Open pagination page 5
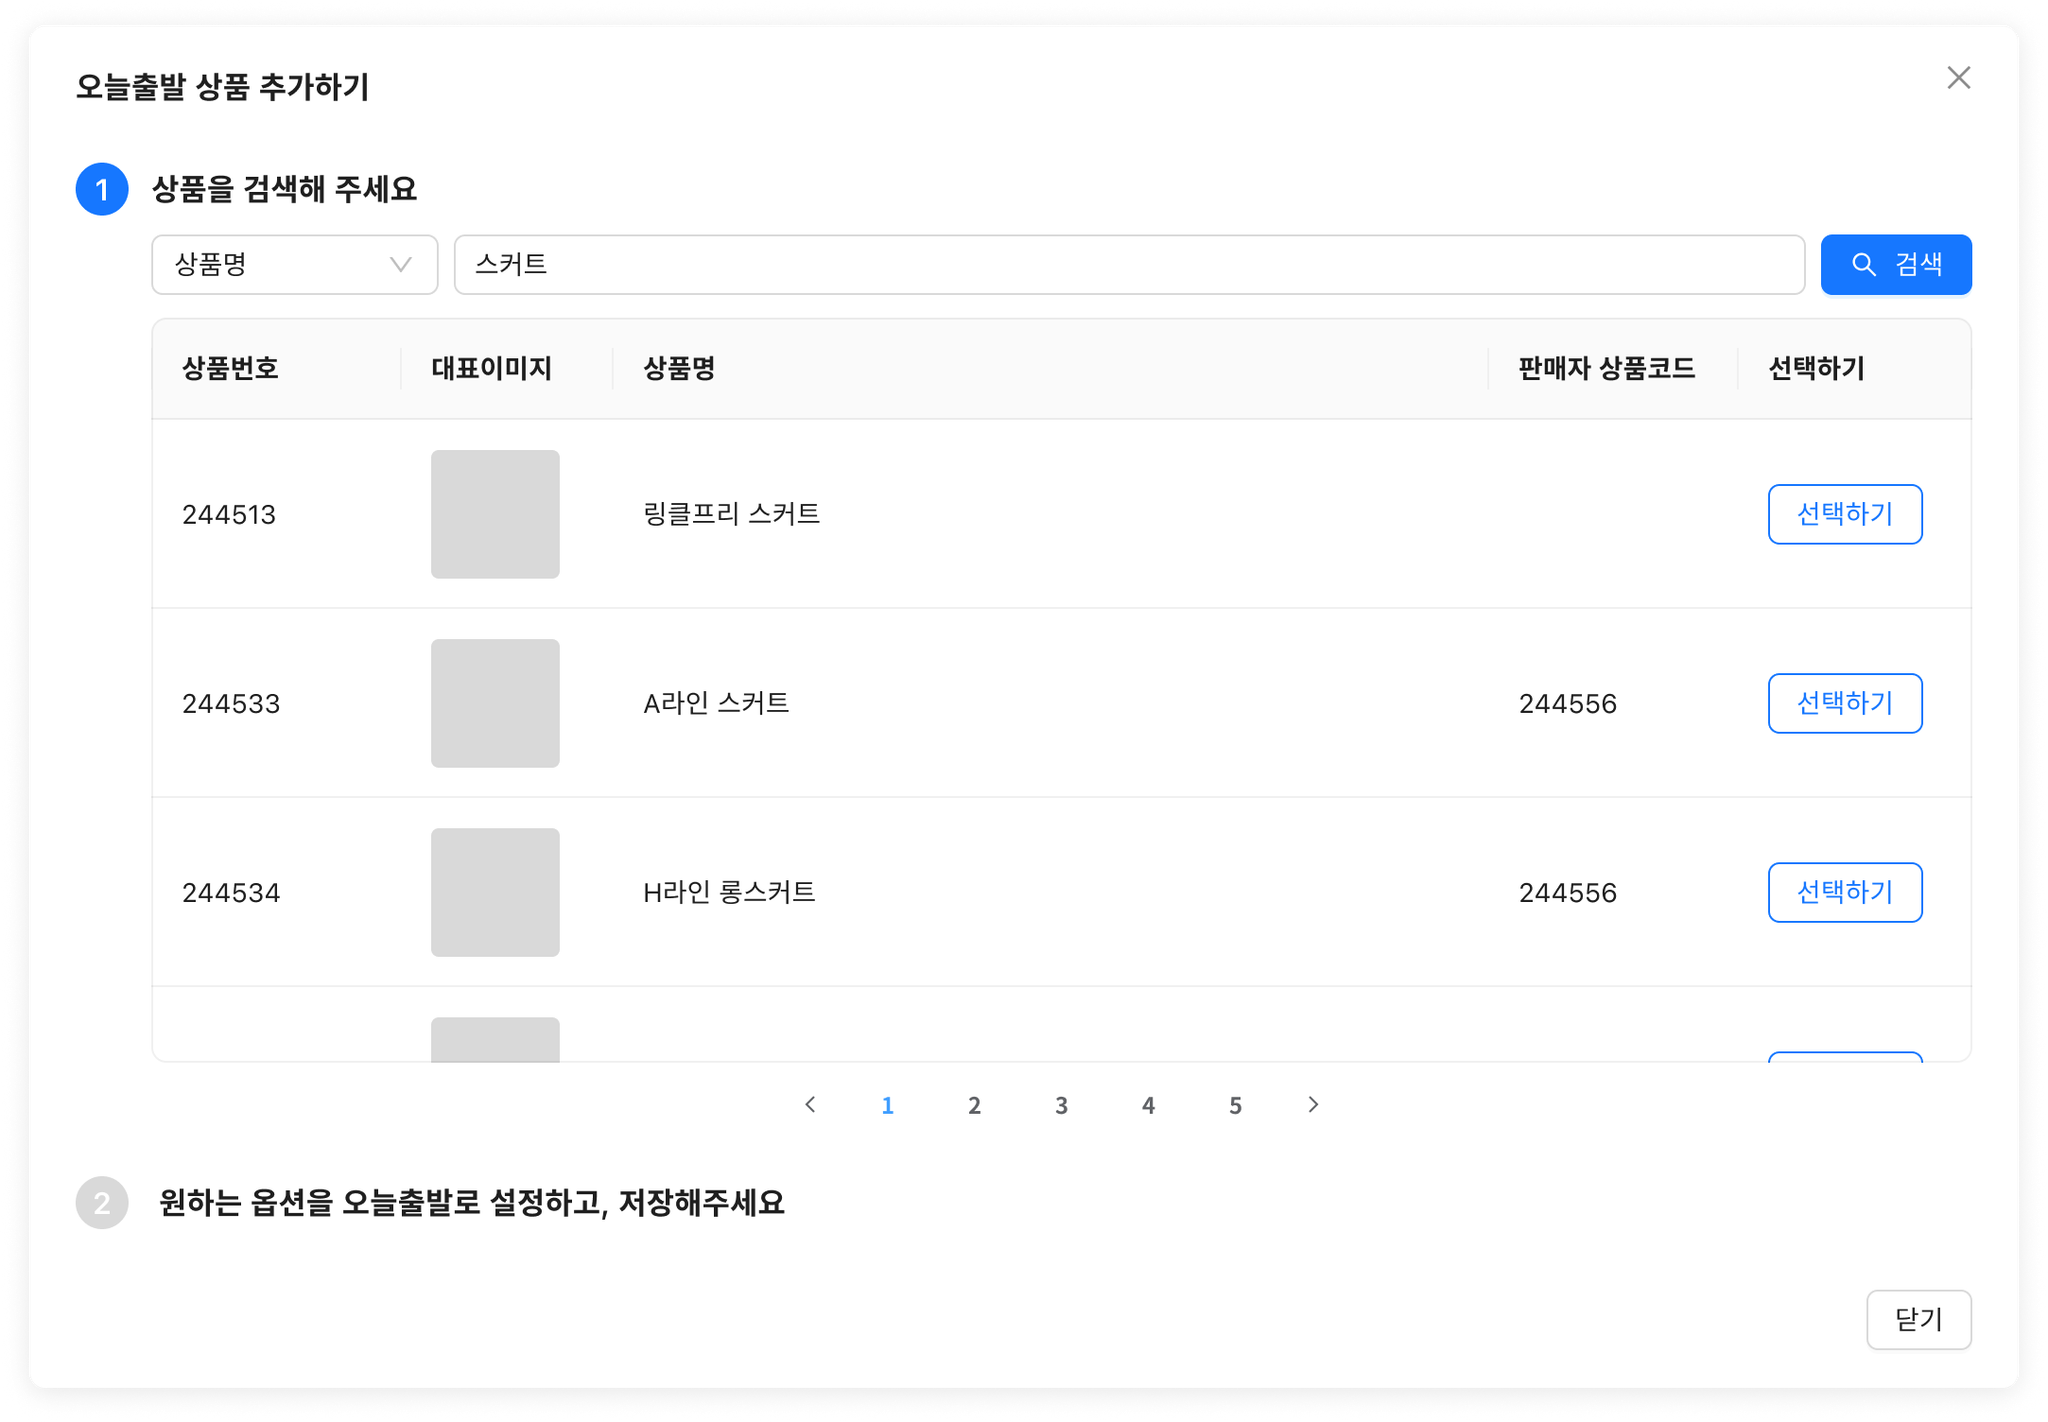The width and height of the screenshot is (2048, 1422). point(1235,1105)
